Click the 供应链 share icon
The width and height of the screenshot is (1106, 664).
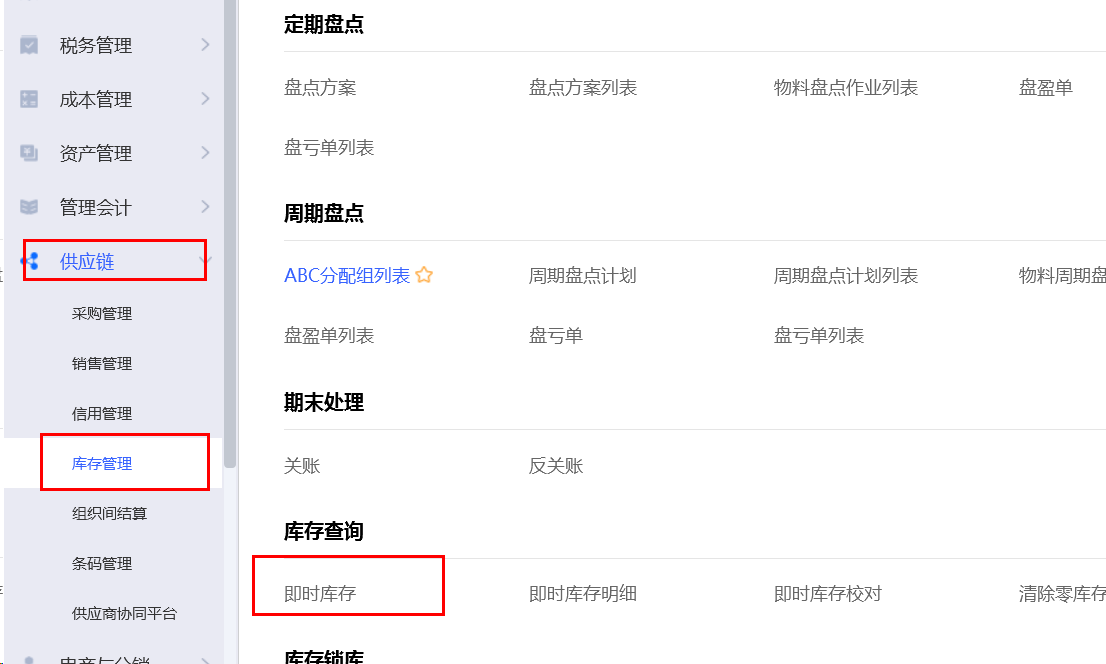click(30, 261)
